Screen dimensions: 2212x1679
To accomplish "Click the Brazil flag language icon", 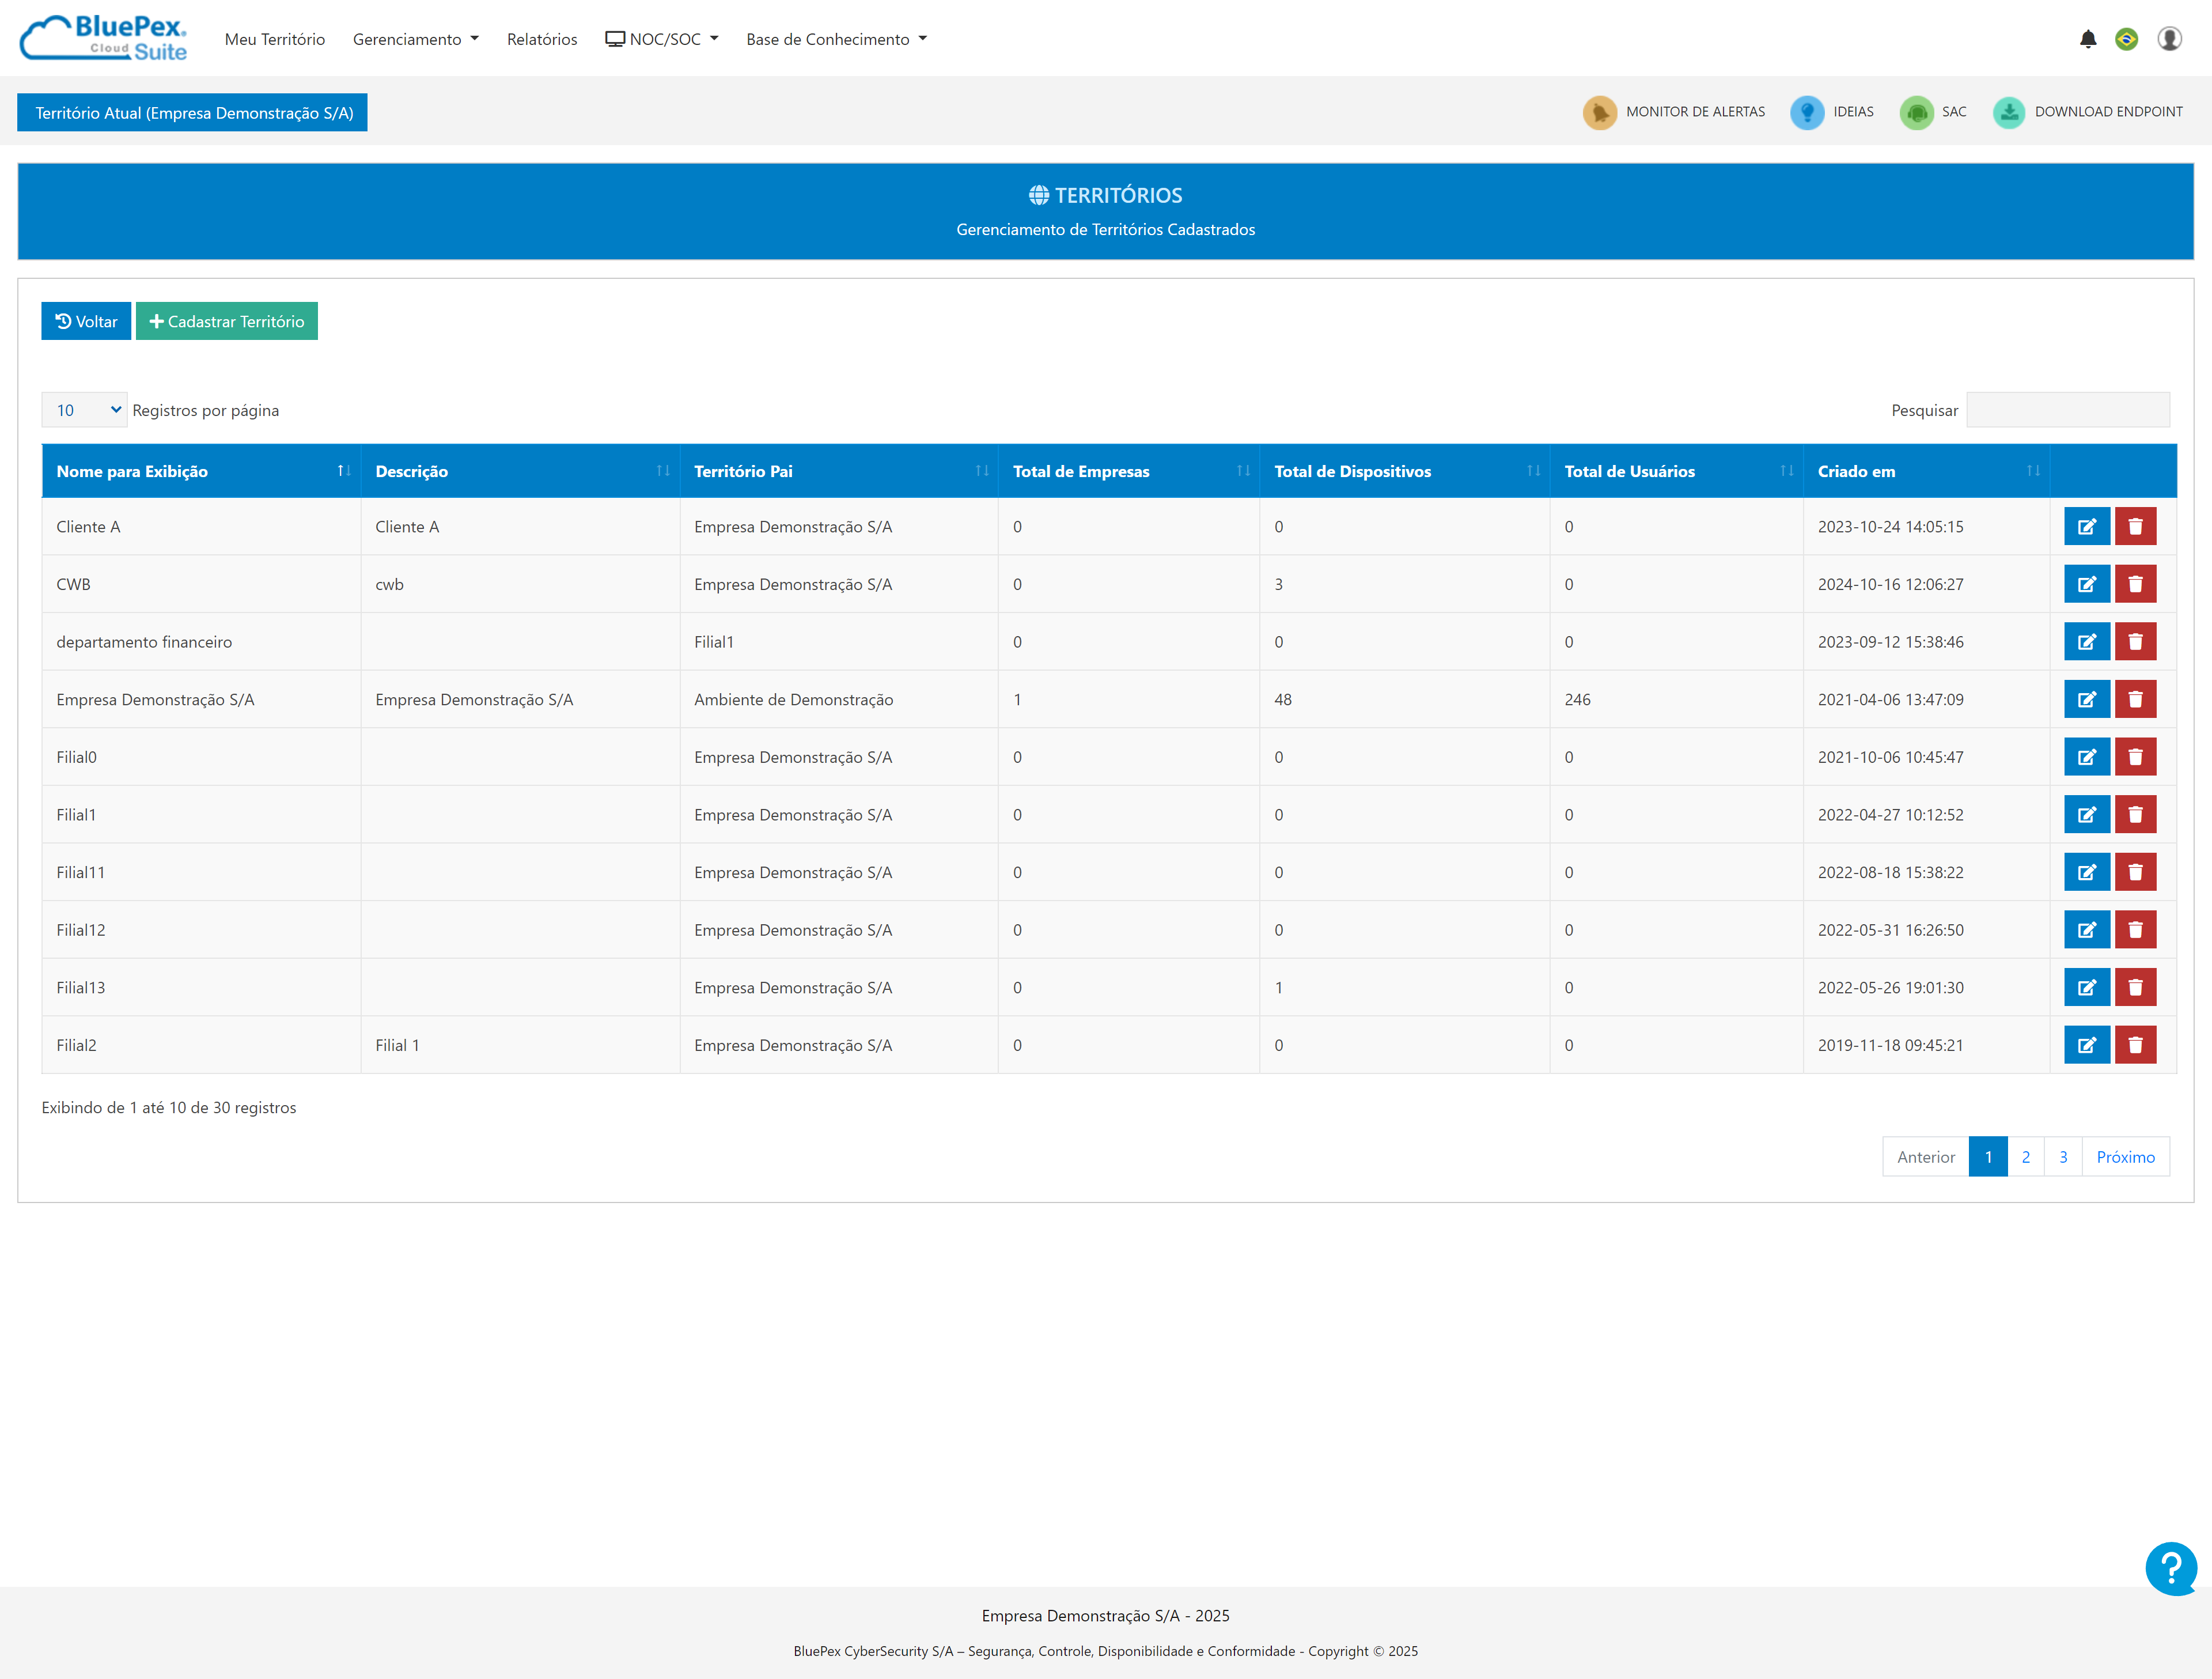I will click(2126, 39).
